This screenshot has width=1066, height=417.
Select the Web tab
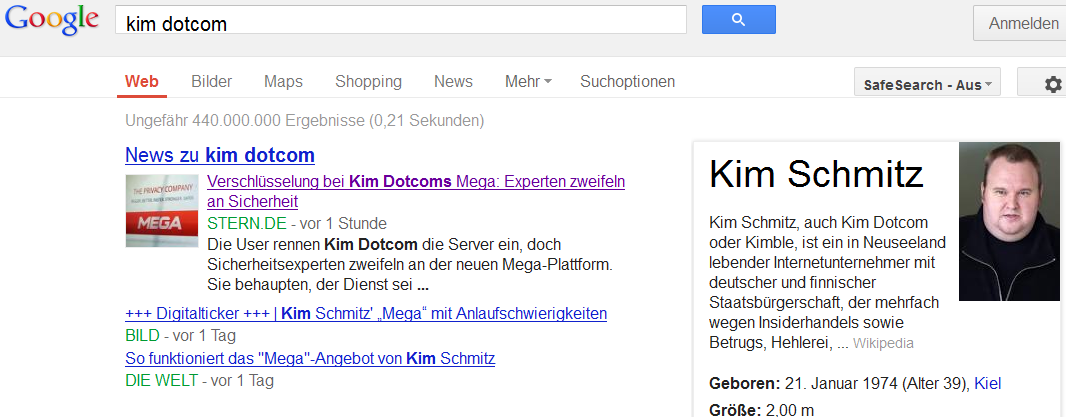(141, 82)
